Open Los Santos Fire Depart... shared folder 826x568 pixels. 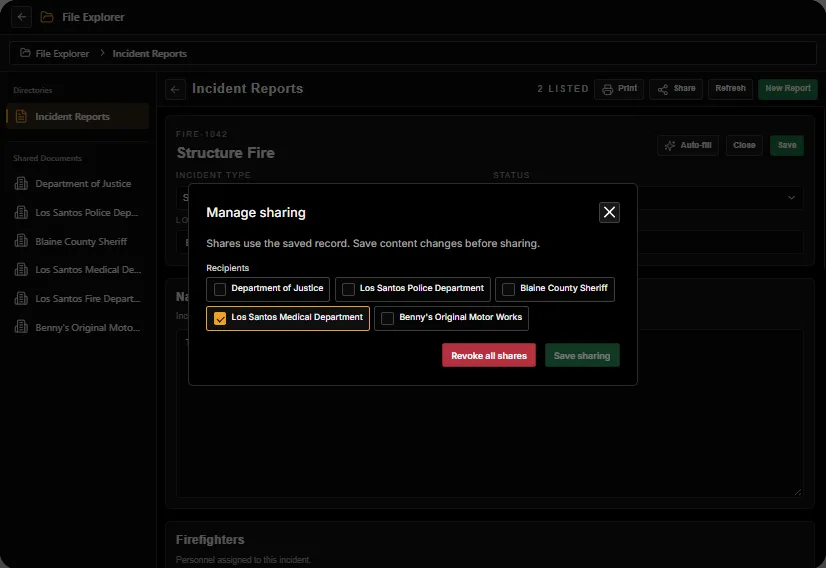[x=77, y=299]
